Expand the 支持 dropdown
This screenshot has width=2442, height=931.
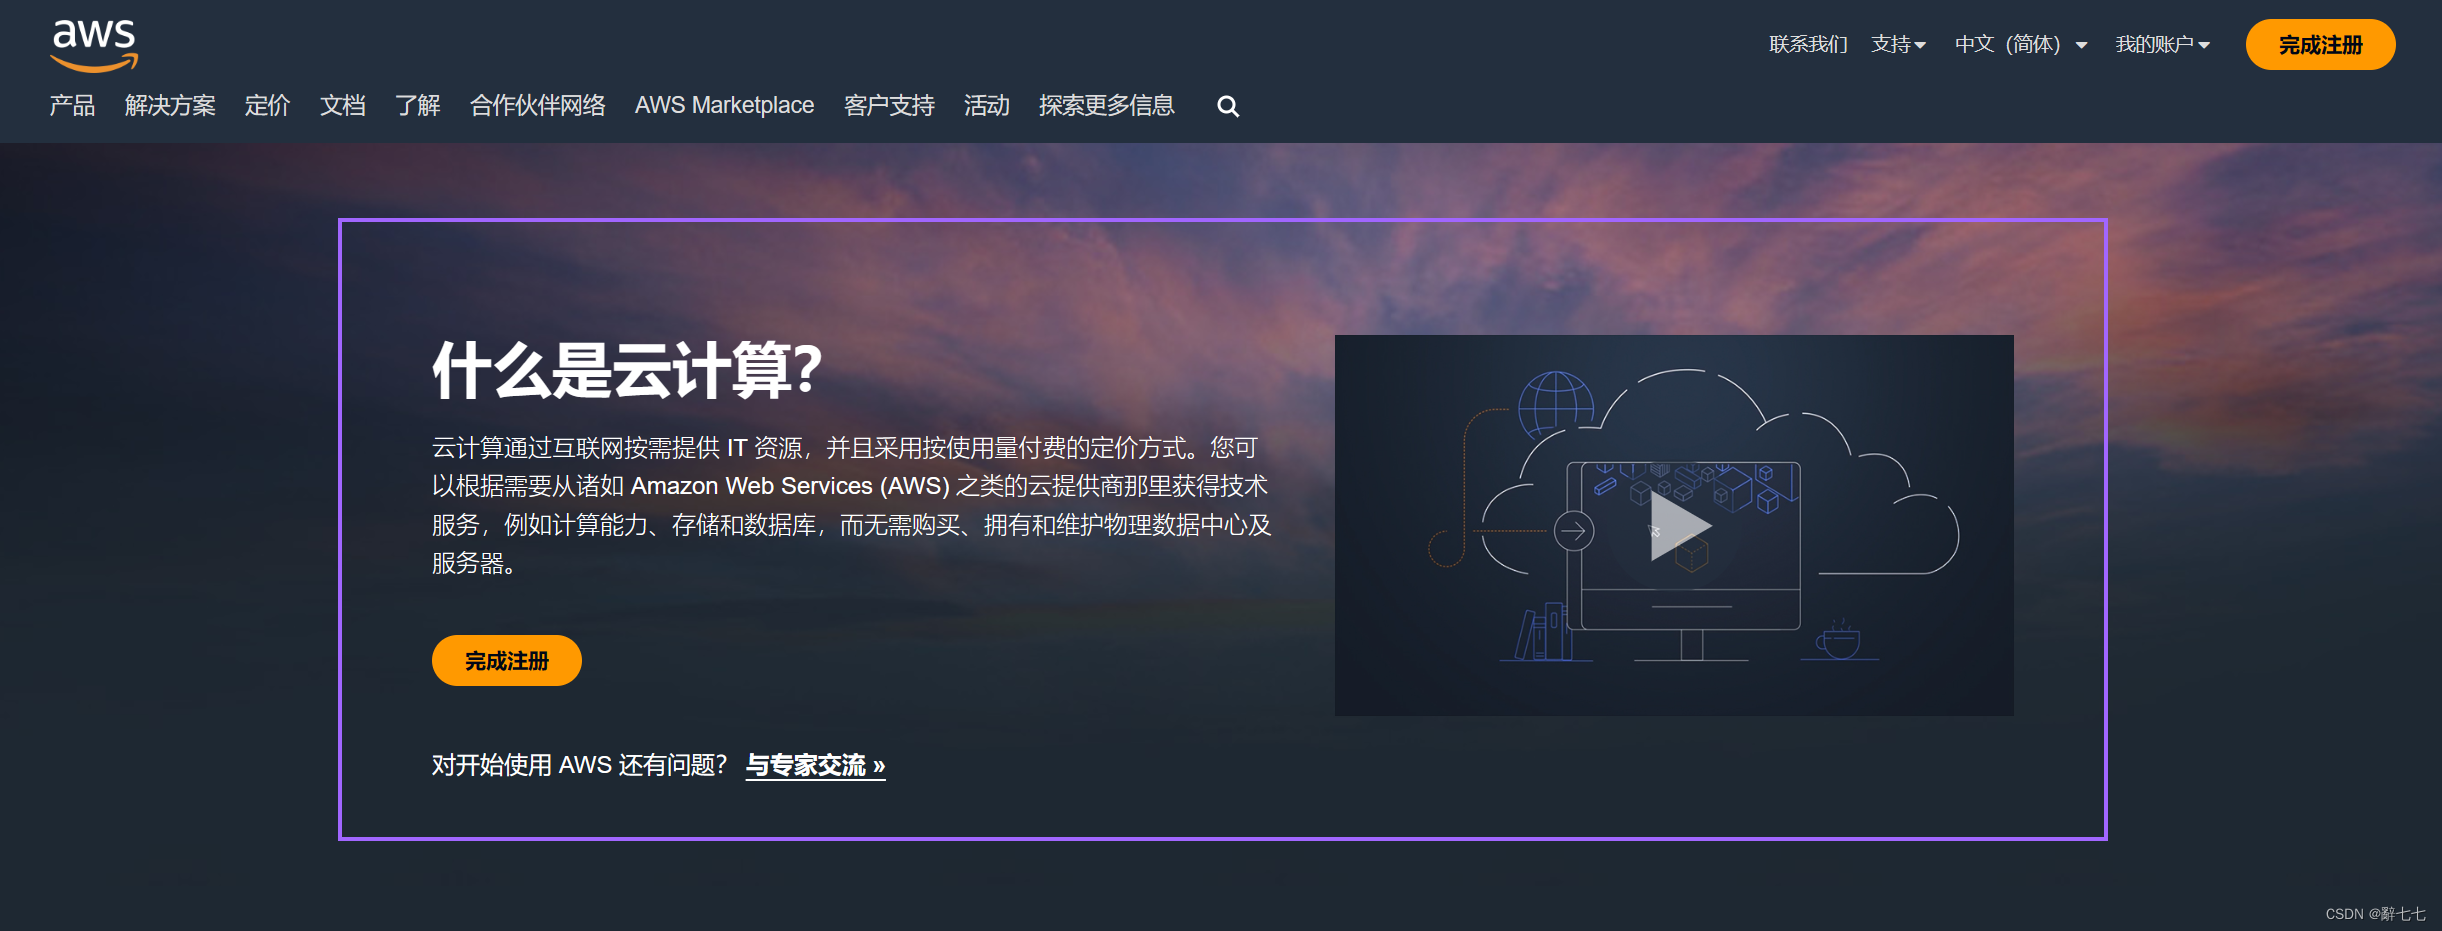click(x=1898, y=45)
